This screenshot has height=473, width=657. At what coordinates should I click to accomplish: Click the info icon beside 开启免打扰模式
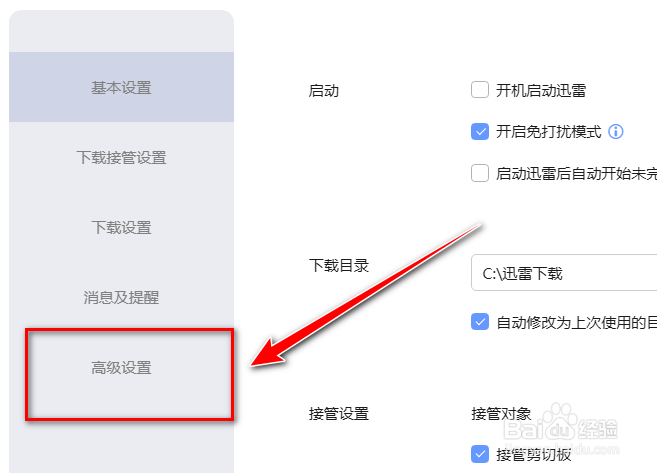(616, 132)
